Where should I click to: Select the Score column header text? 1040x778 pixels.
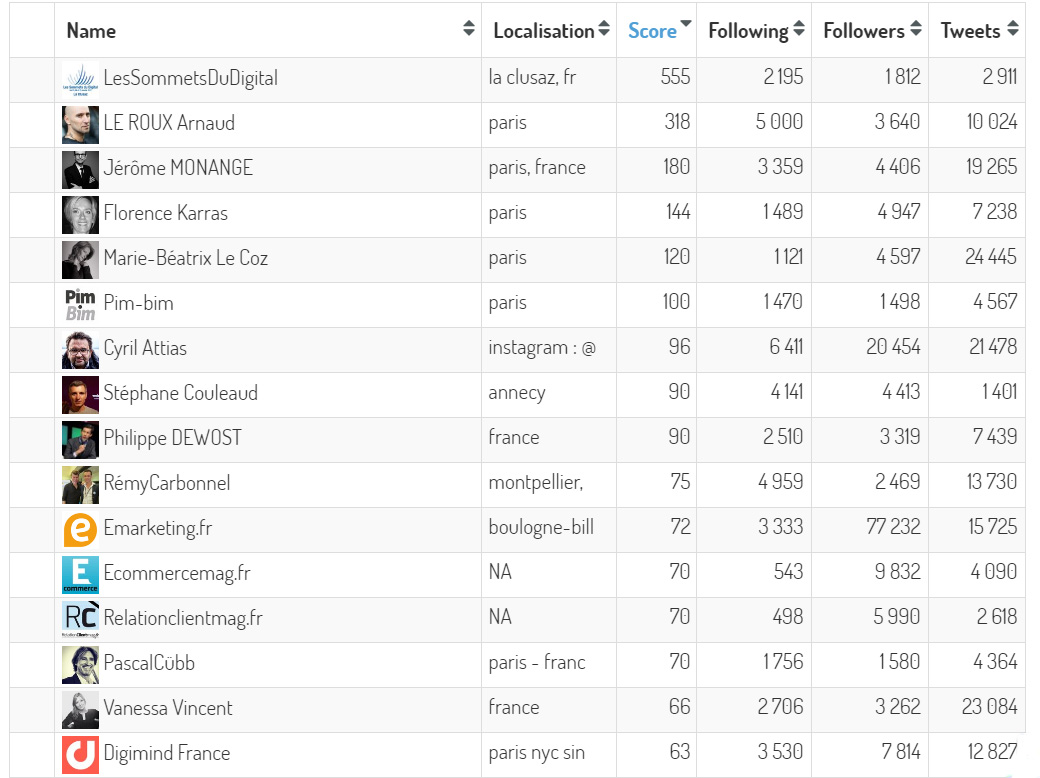coord(652,31)
